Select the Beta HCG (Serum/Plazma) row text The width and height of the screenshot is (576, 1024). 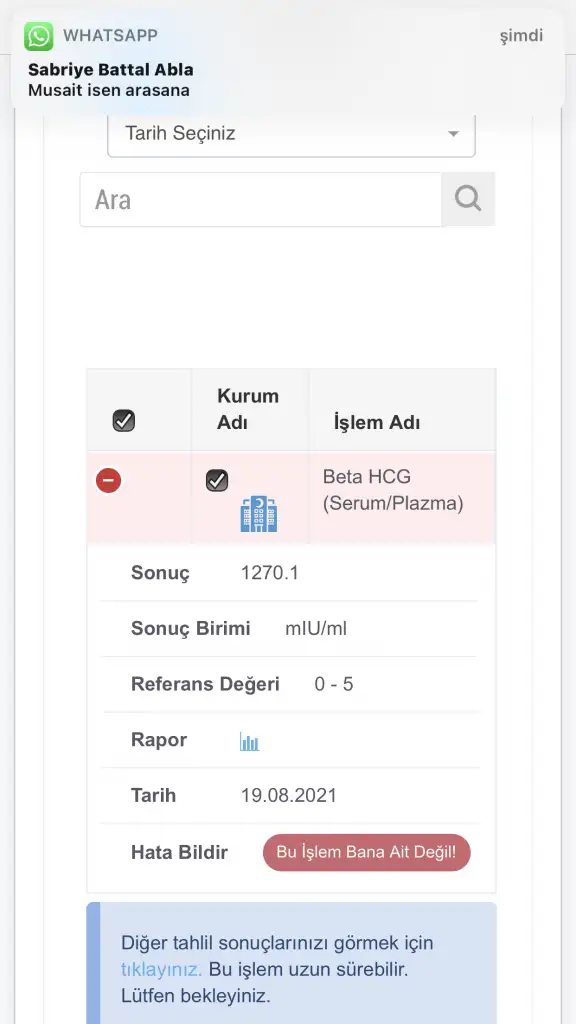(393, 490)
